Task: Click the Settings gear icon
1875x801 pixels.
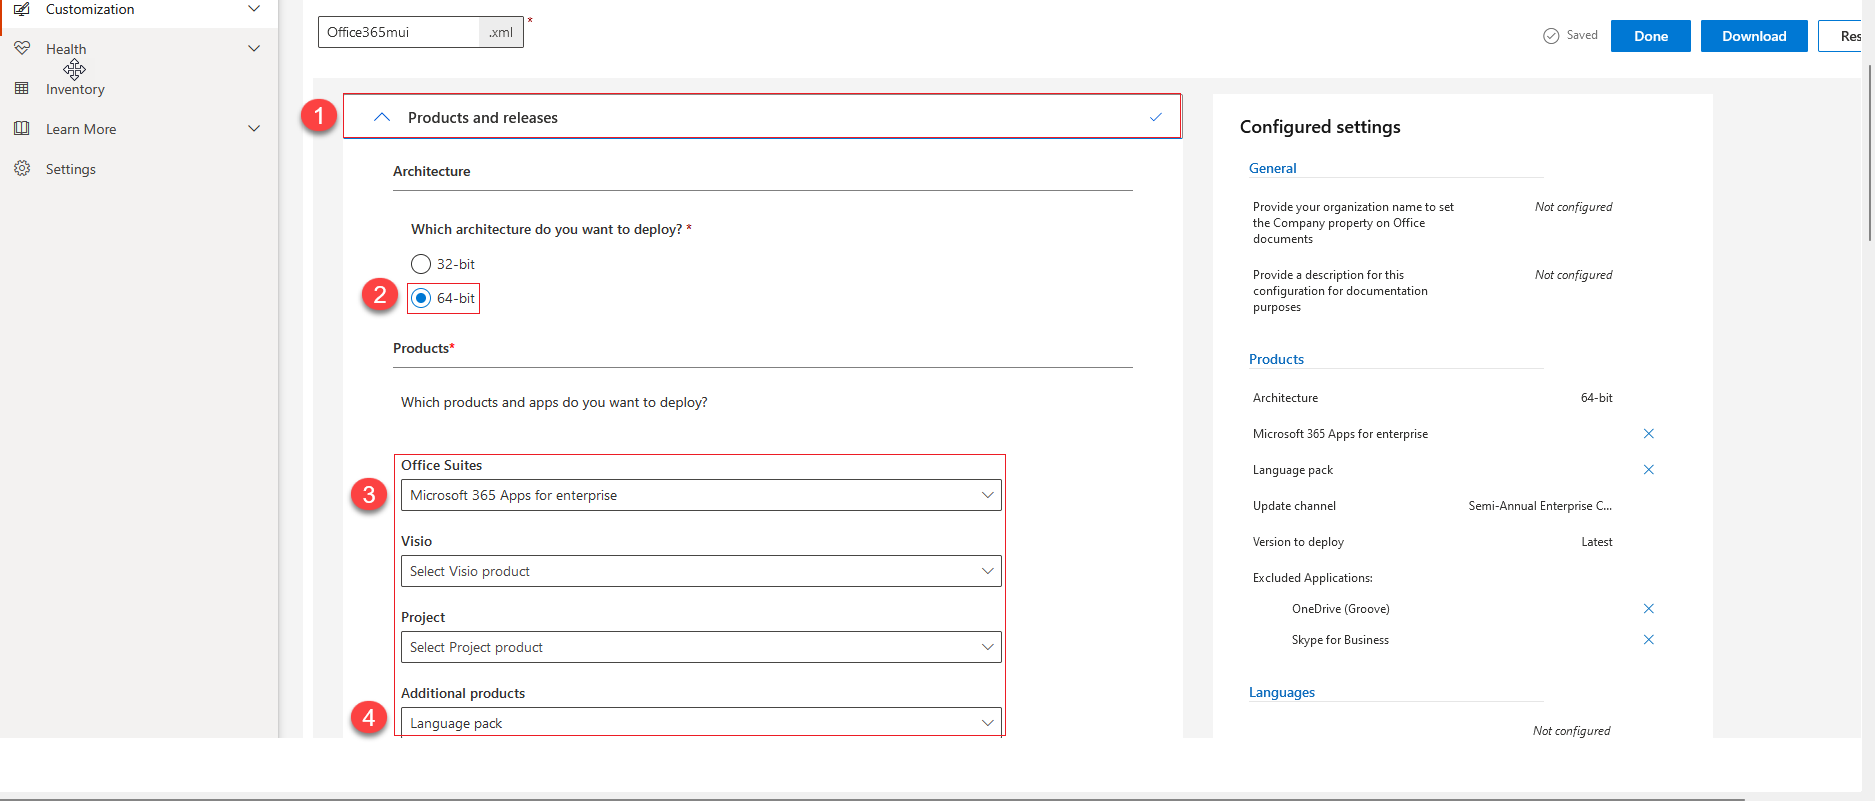Action: (22, 168)
